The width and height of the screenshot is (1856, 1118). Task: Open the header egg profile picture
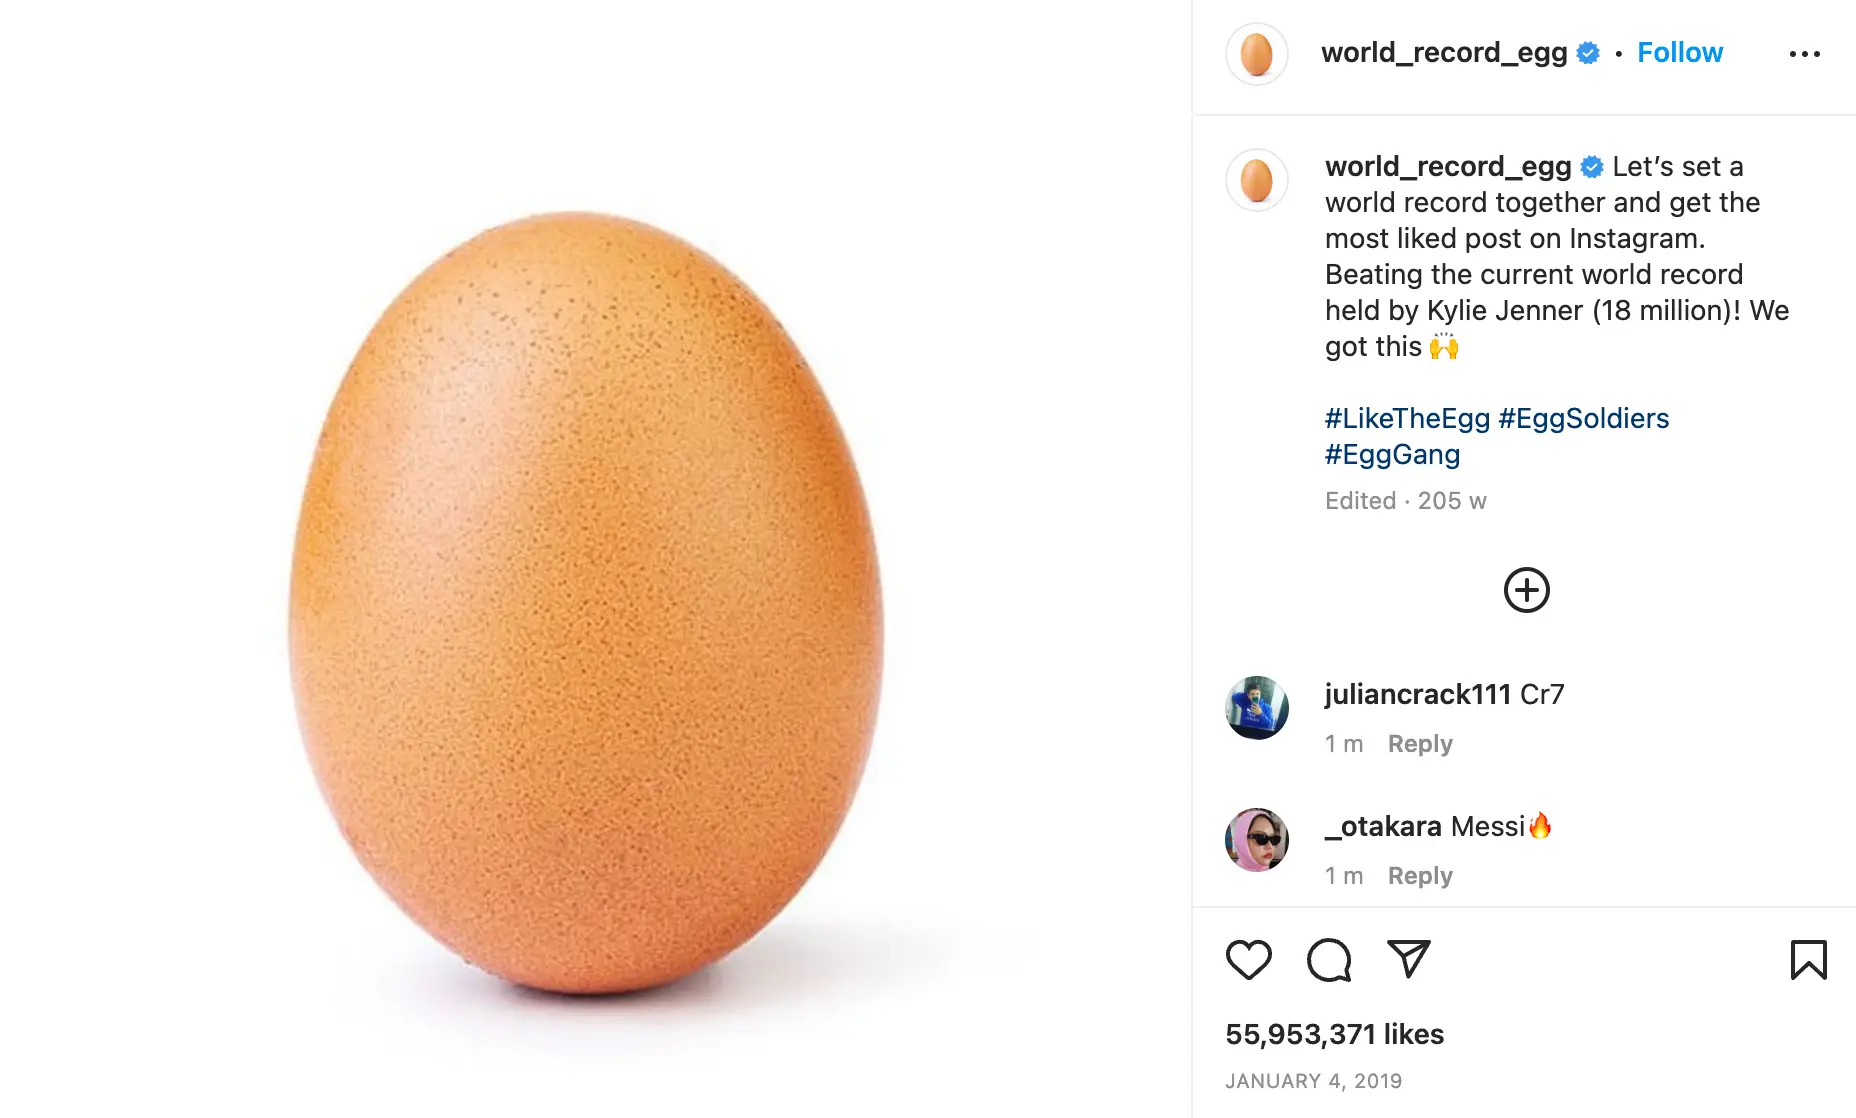pyautogui.click(x=1256, y=54)
